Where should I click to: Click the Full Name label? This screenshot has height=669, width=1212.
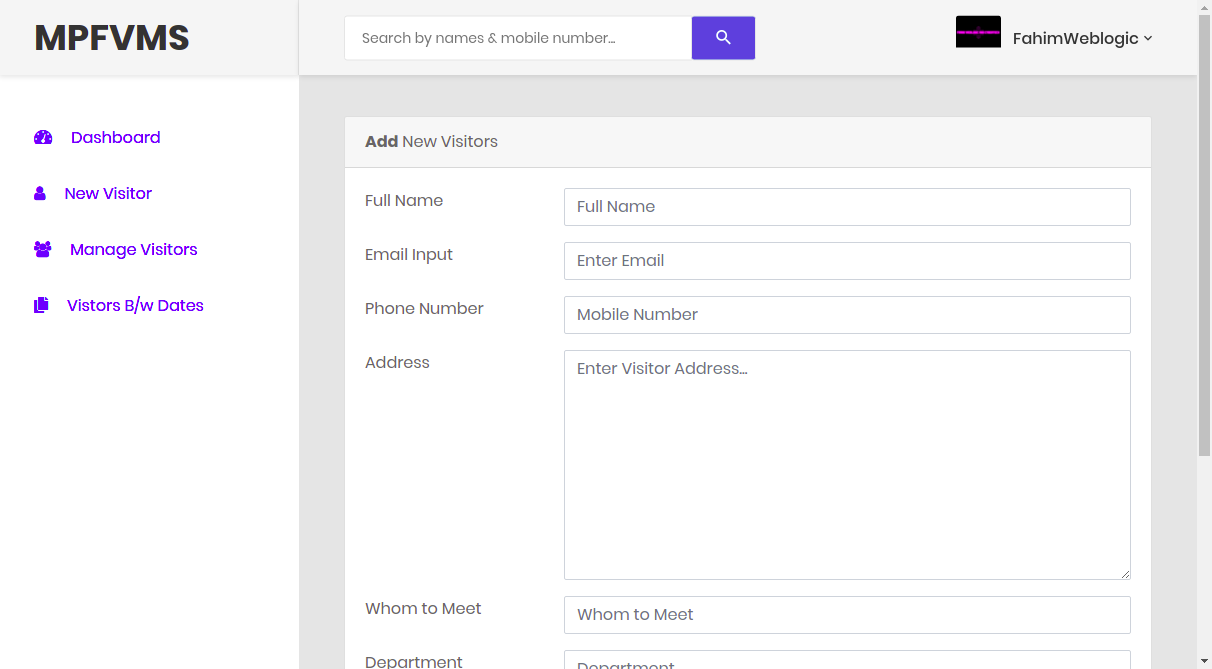(404, 201)
